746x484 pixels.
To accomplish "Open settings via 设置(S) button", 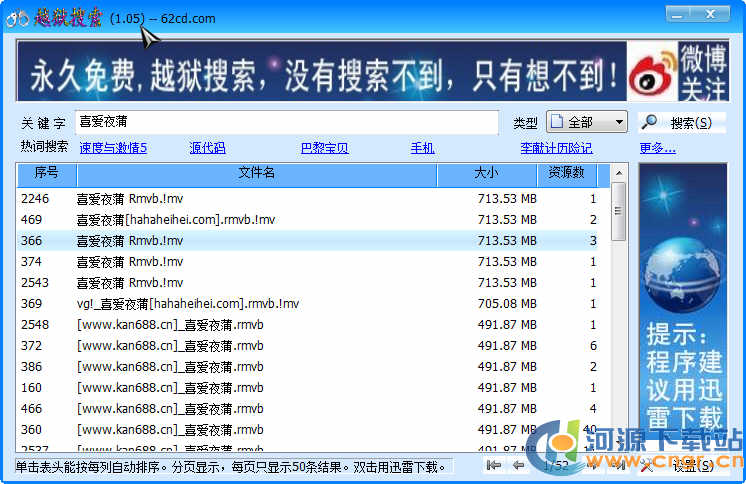I will [x=692, y=465].
